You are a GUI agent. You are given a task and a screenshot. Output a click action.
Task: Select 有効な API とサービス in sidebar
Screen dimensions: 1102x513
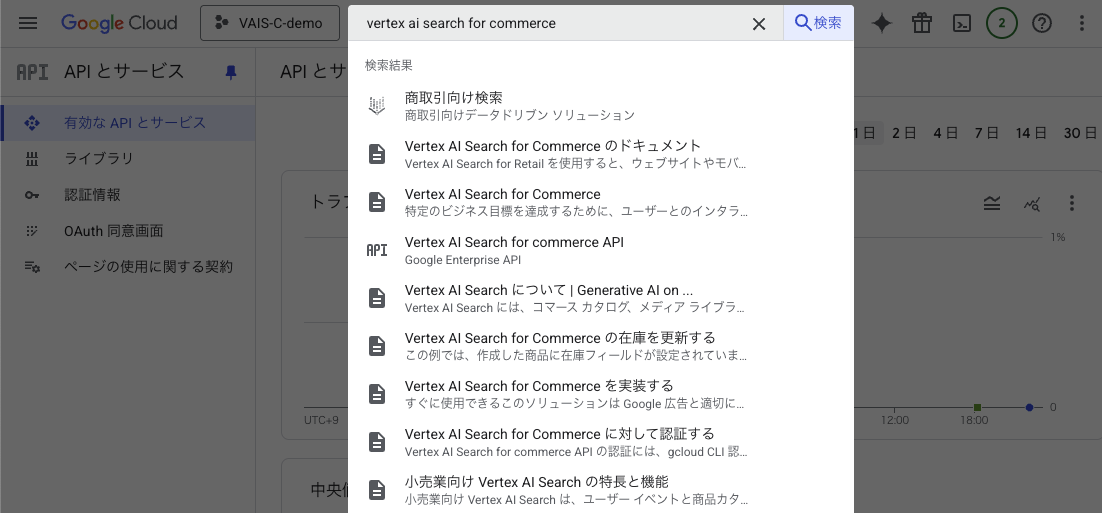point(127,123)
